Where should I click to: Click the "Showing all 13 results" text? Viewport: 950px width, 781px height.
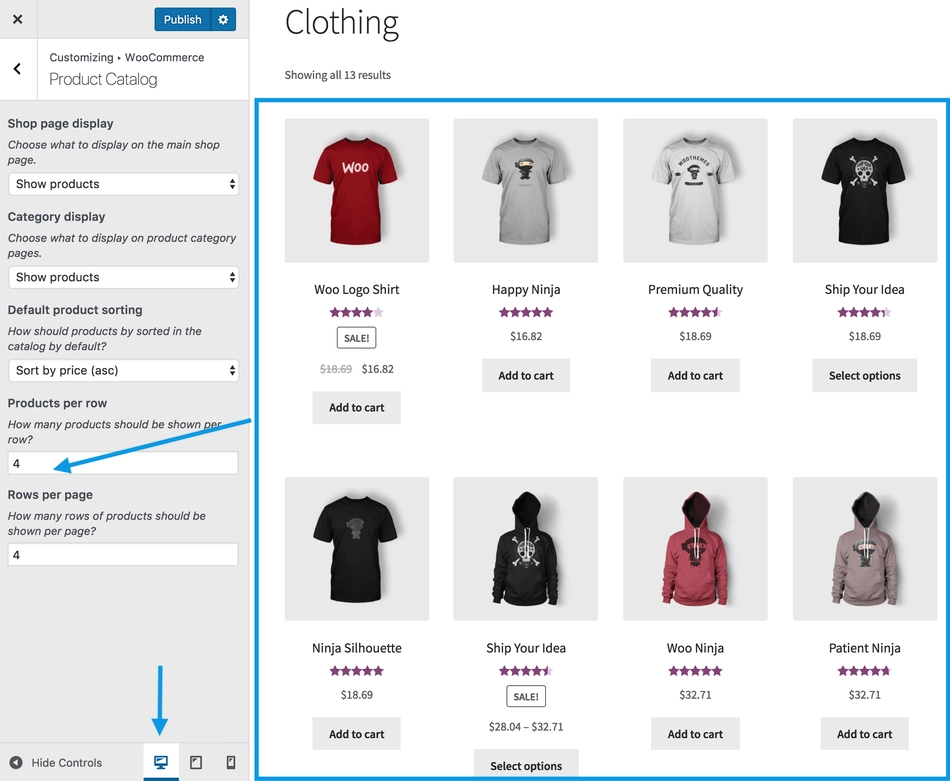point(337,75)
